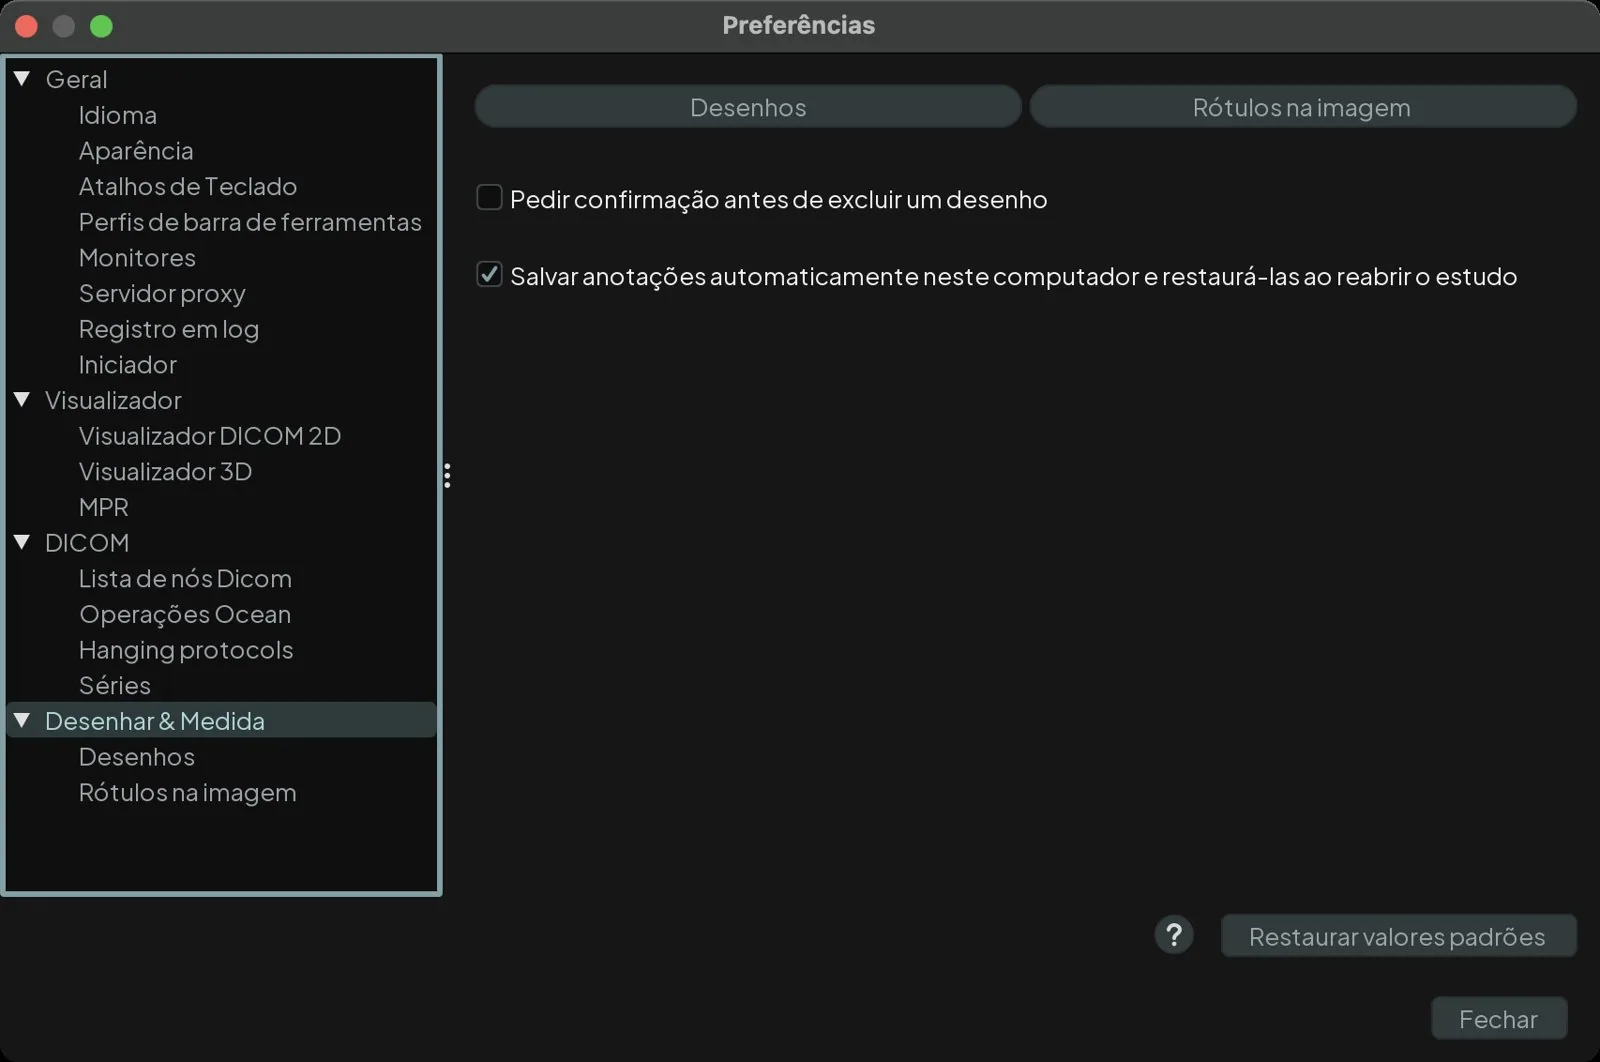The image size is (1600, 1062).
Task: Switch to the Desenhos tab button
Action: click(x=748, y=107)
